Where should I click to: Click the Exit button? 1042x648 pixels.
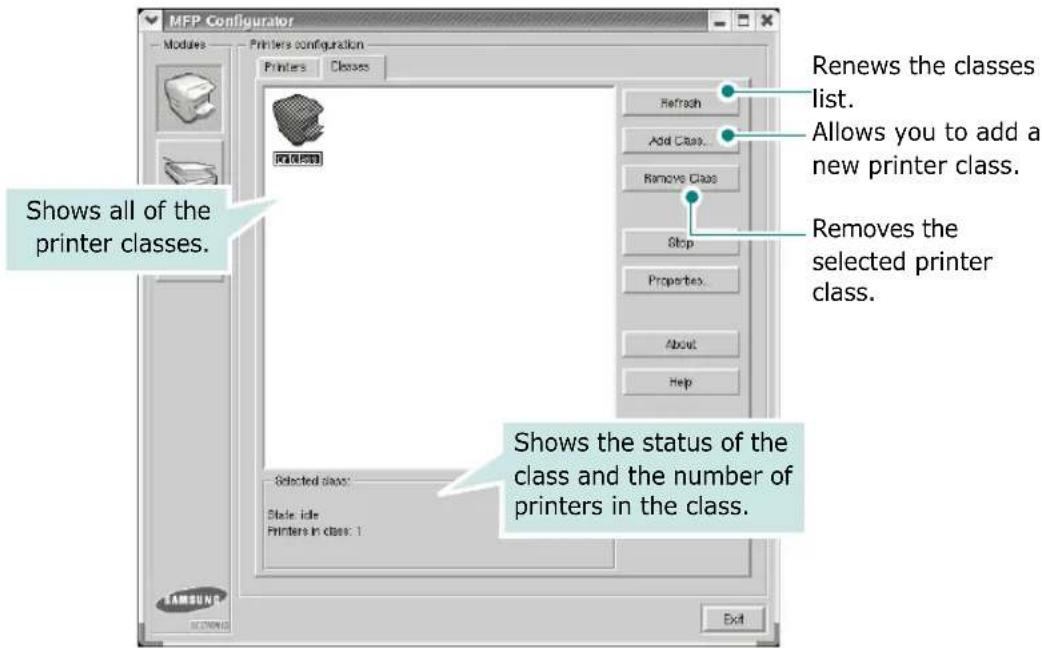[733, 619]
